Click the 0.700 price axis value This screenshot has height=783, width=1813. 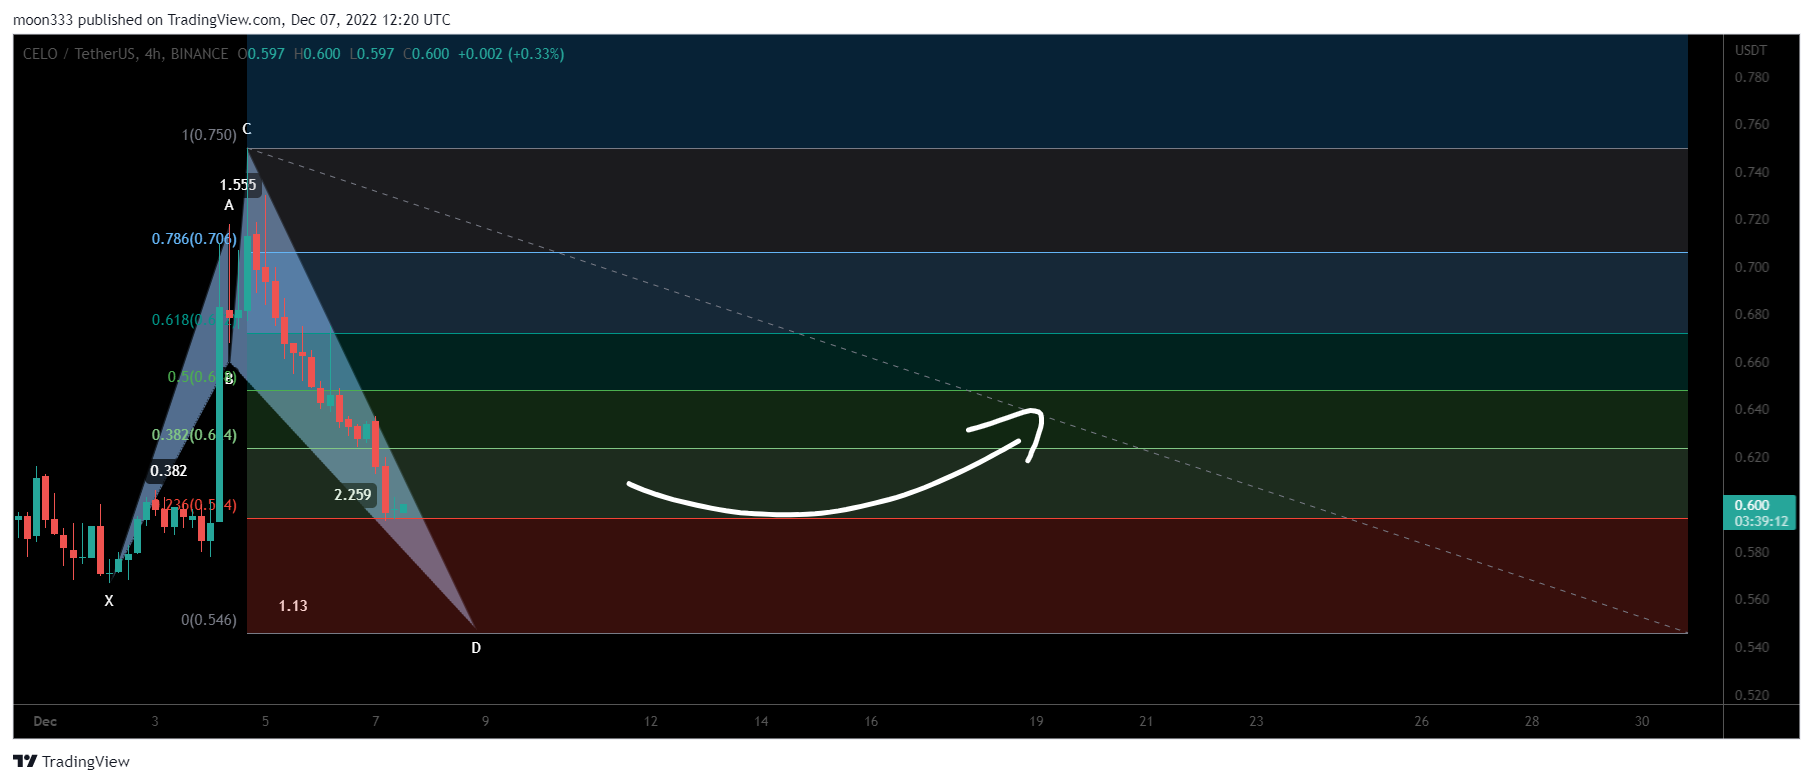[x=1752, y=267]
